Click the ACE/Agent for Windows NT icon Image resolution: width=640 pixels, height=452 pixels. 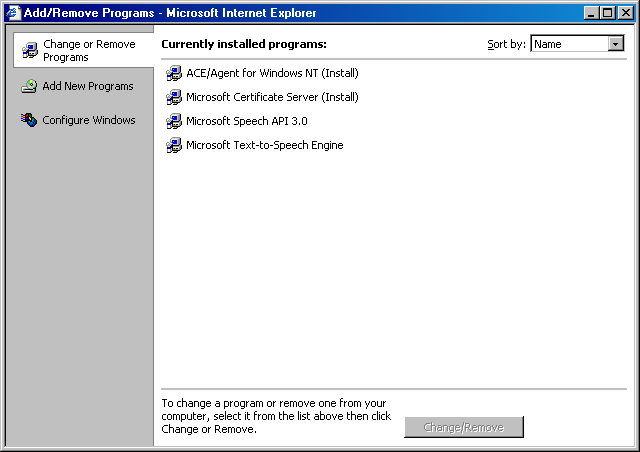tap(174, 73)
